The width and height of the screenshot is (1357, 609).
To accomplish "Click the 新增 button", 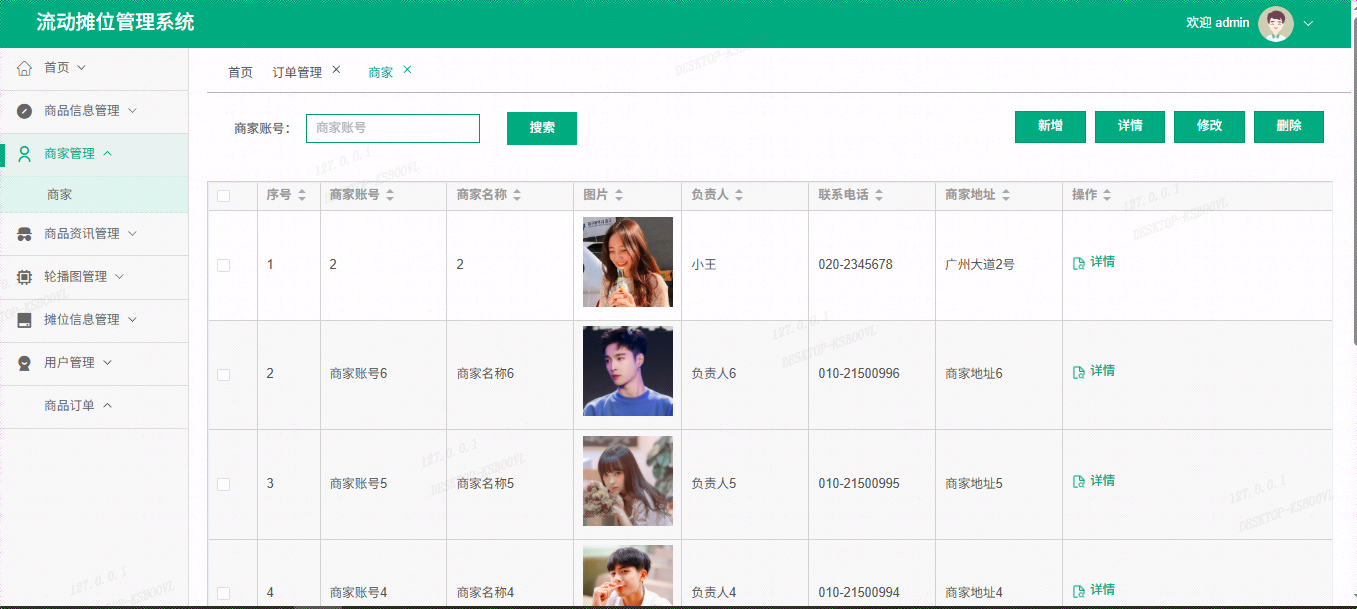I will click(1050, 126).
